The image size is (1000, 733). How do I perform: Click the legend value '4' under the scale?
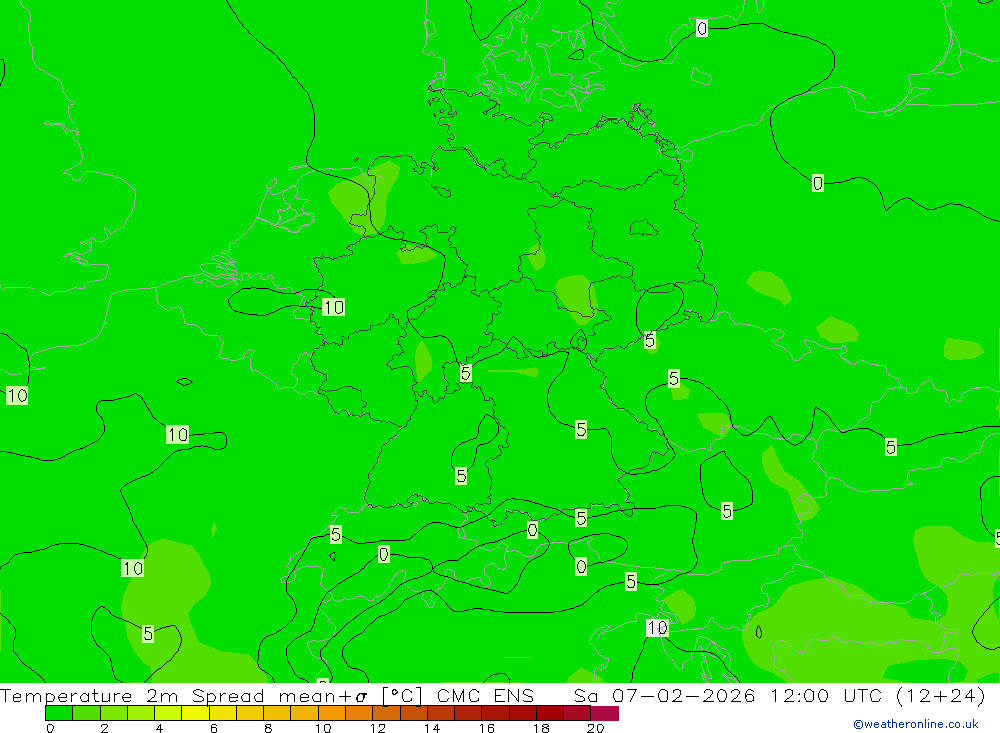[159, 728]
